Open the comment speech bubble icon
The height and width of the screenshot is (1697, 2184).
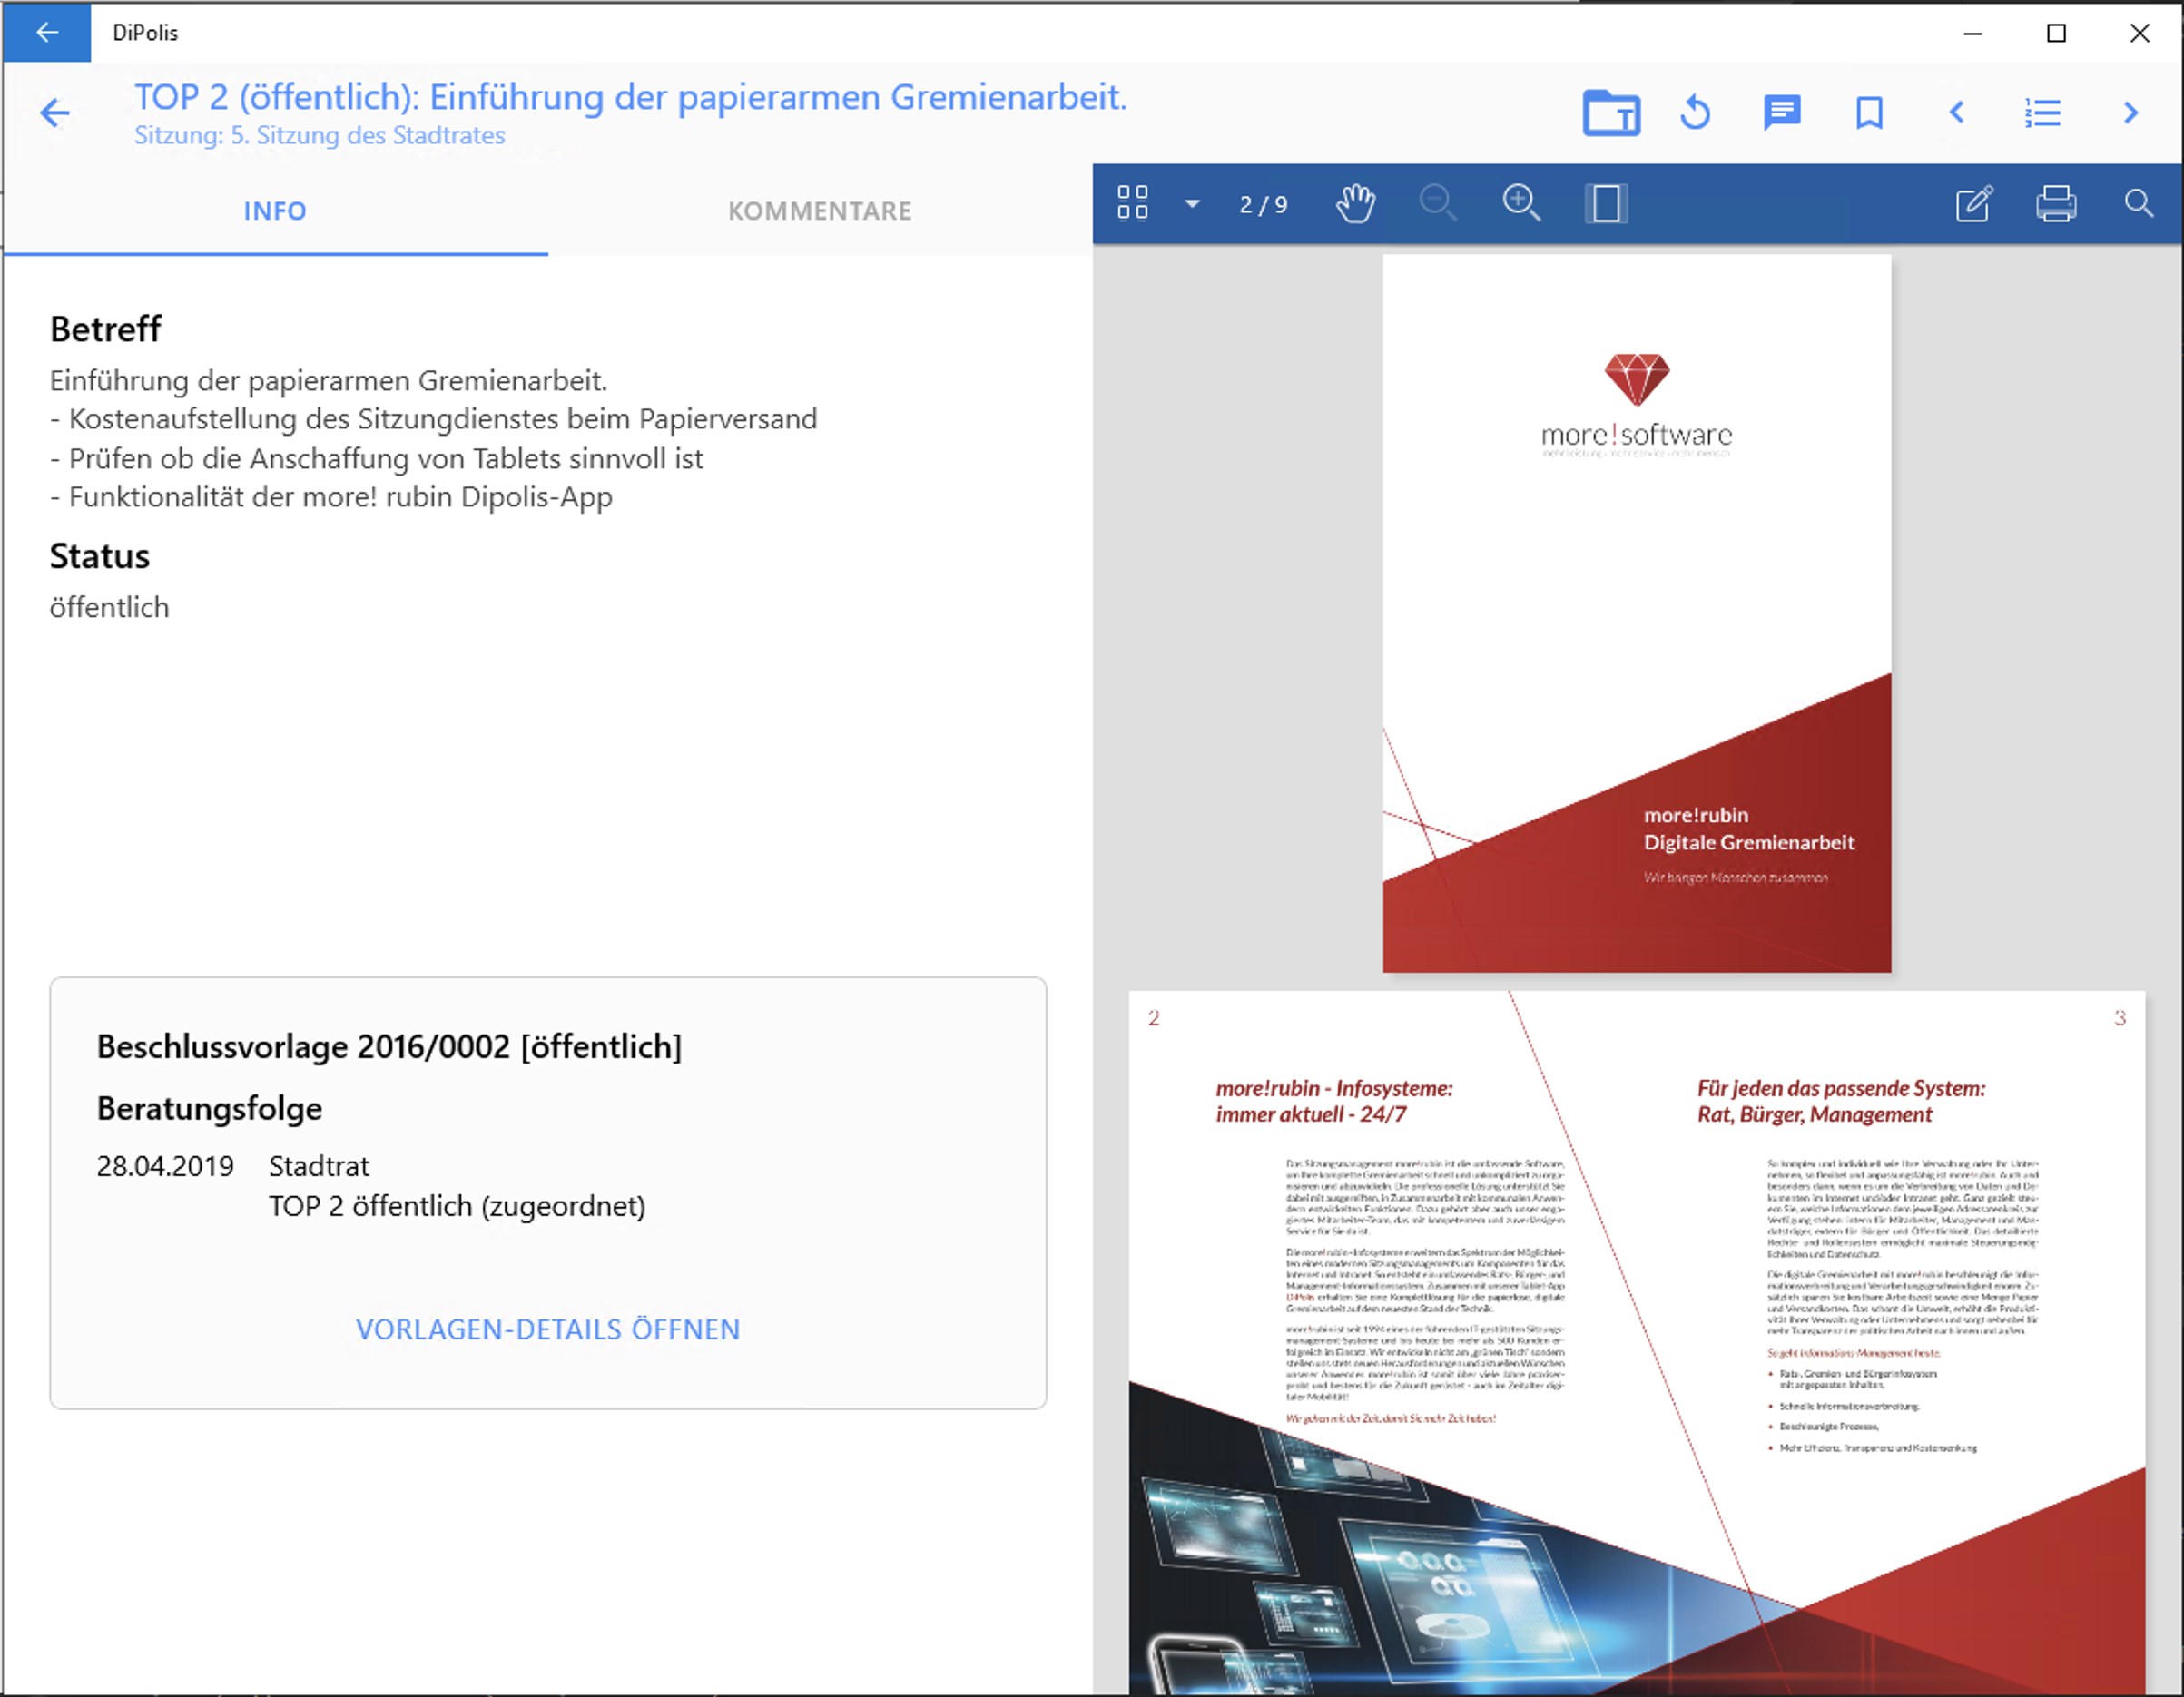[x=1781, y=113]
